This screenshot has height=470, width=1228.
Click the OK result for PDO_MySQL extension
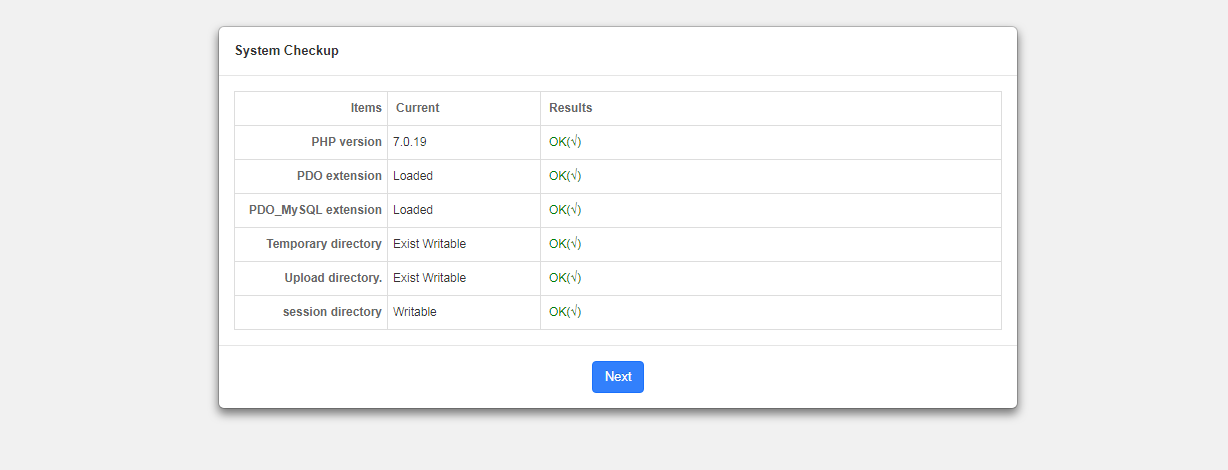[x=565, y=210]
